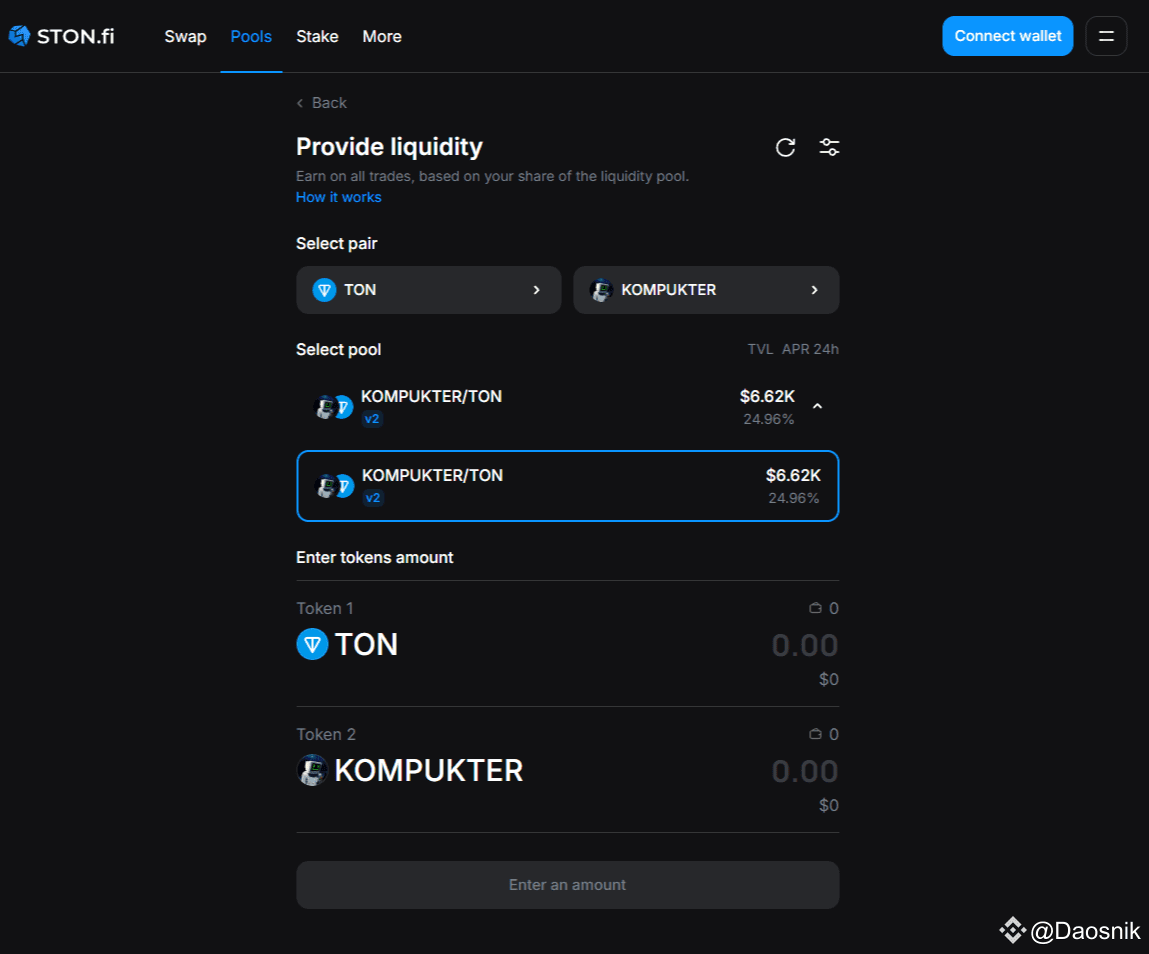
Task: Open the KOMPUKTER token selector
Action: coord(706,290)
